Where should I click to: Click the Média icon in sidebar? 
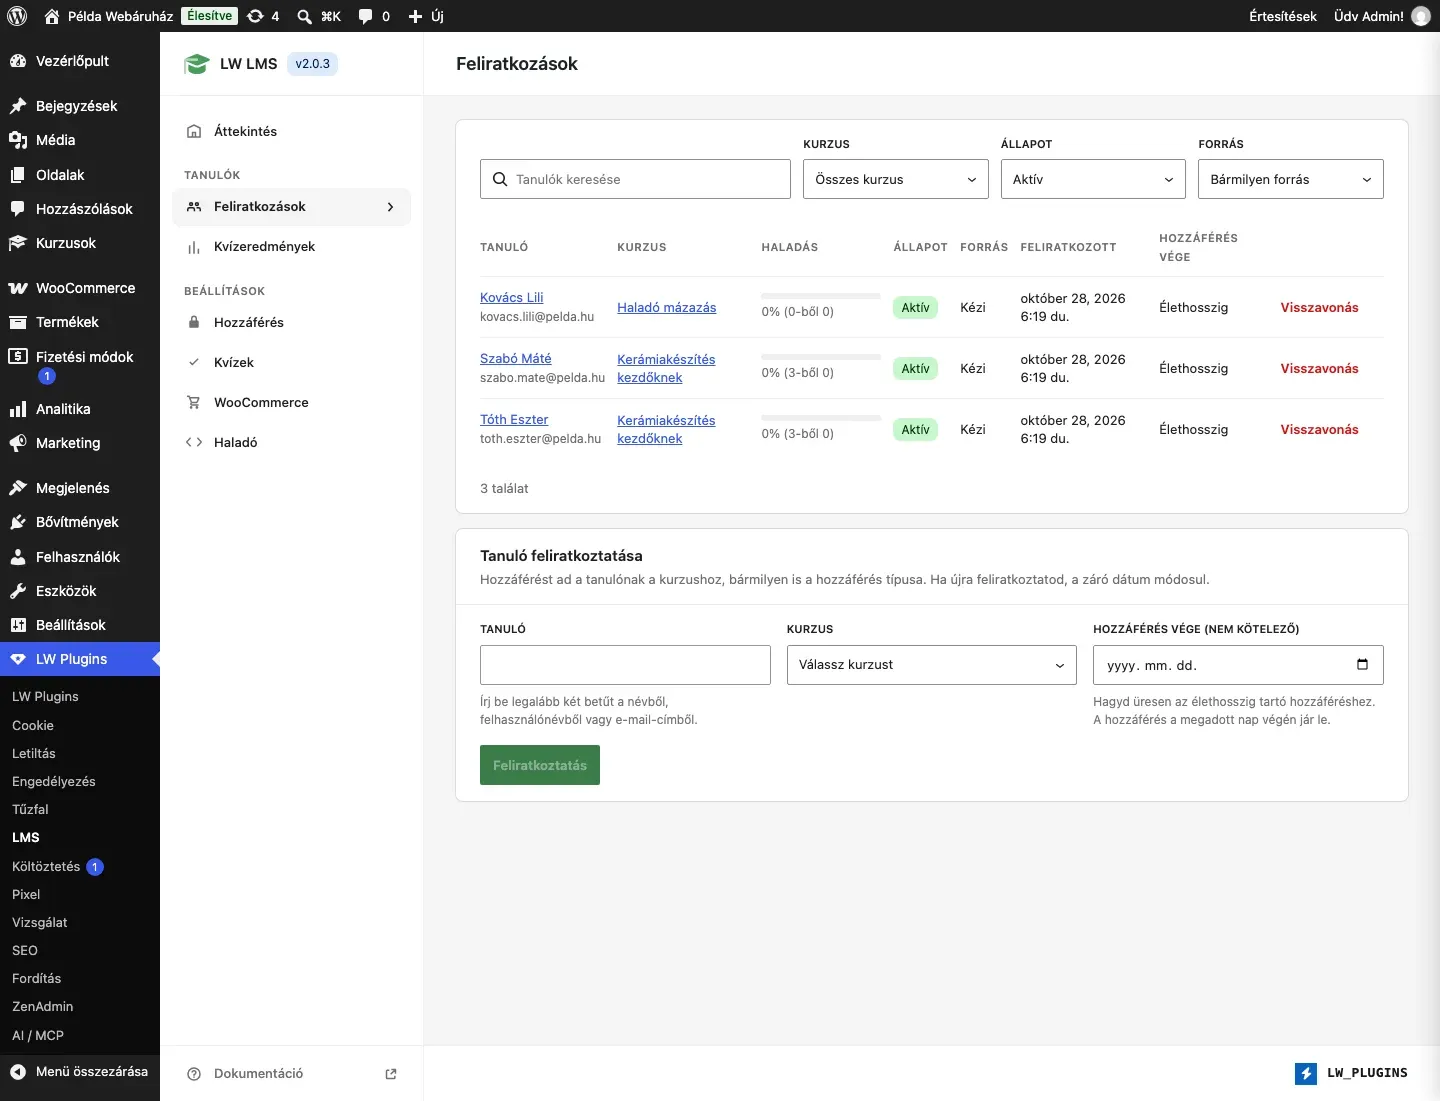18,140
